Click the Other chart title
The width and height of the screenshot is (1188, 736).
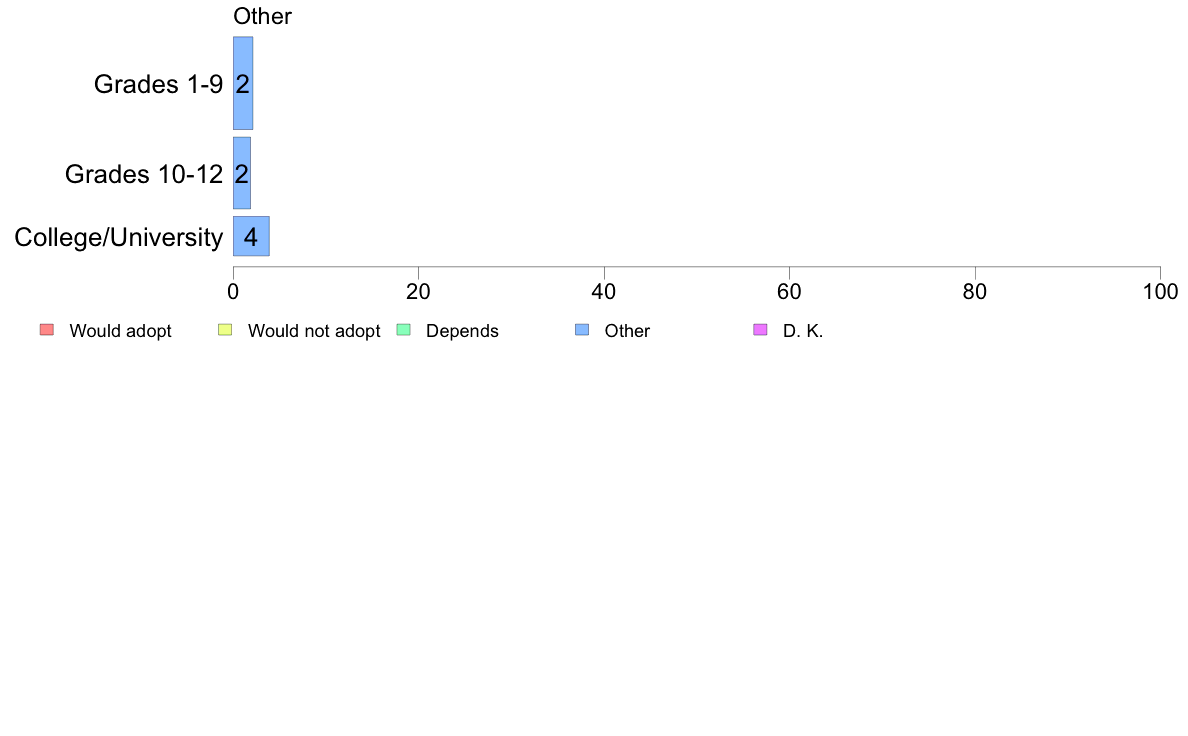click(x=262, y=16)
